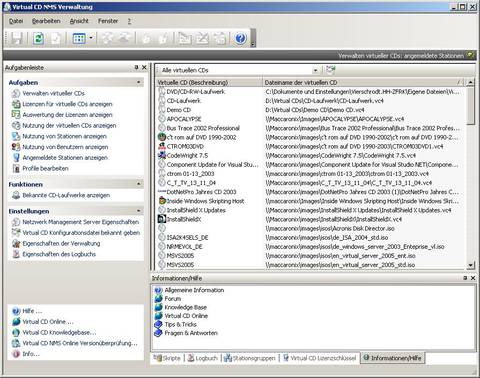Click the blue Help question mark icon
Screen dimensions: 480x378
coord(240,38)
